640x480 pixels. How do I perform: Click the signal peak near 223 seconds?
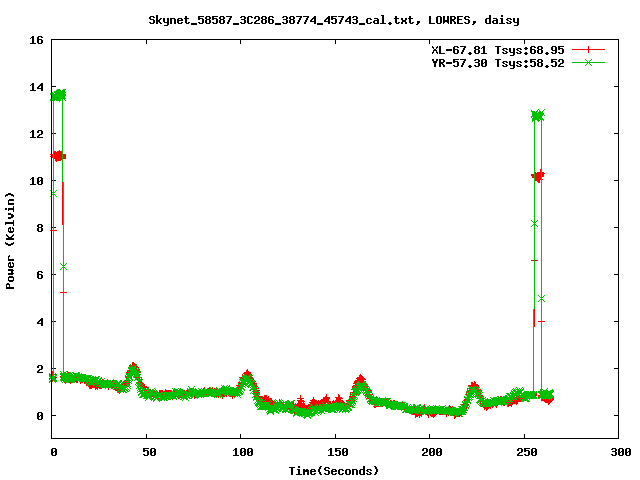pos(473,392)
